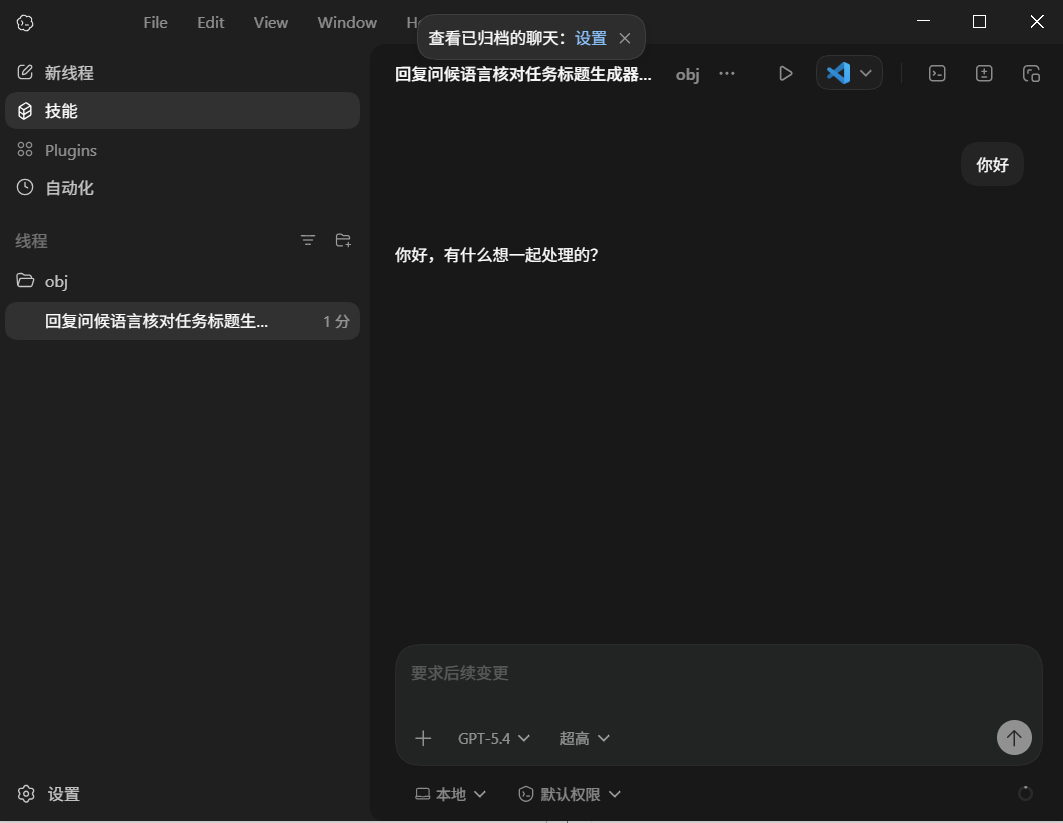The image size is (1063, 823).
Task: Open the 自动化 automation section
Action: point(182,188)
